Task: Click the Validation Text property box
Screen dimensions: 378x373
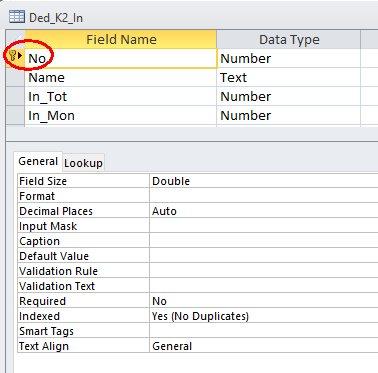Action: pyautogui.click(x=264, y=286)
